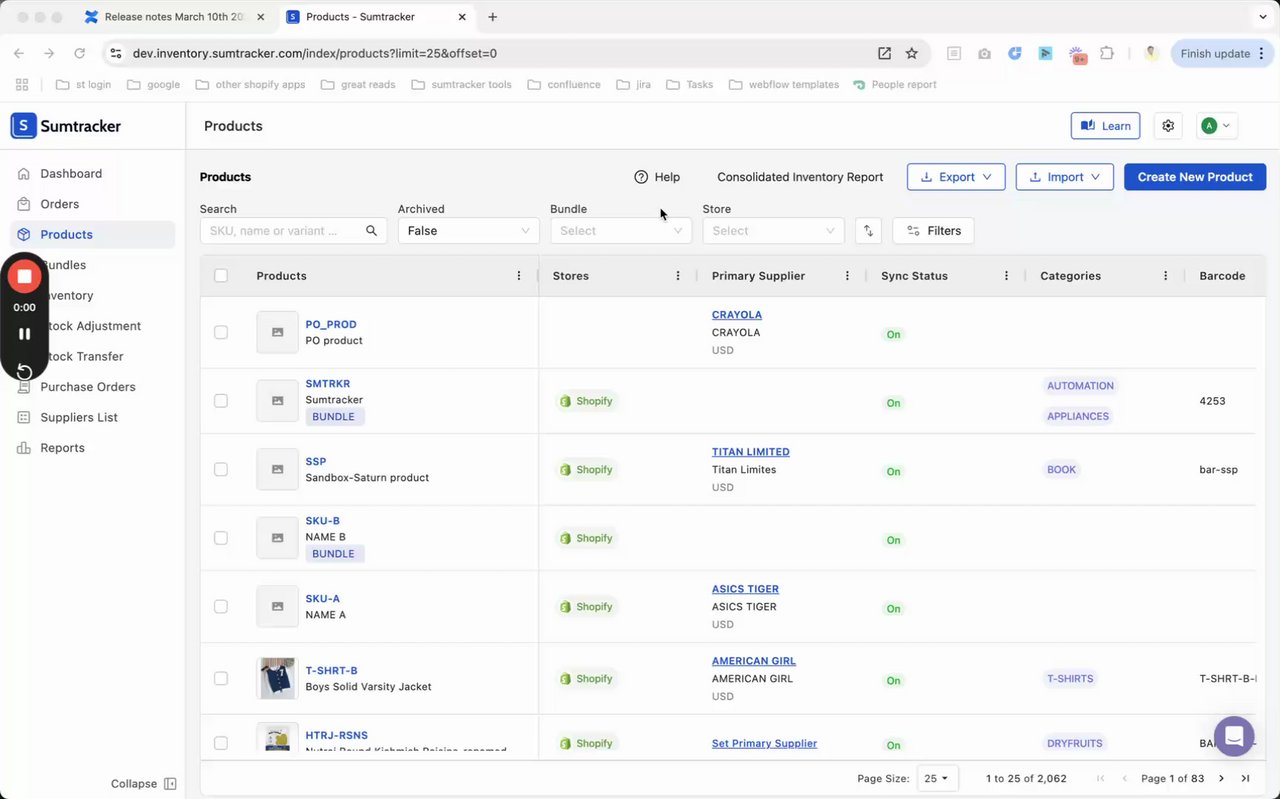Screen dimensions: 1280x799
Task: Stop the screen recording
Action: (x=25, y=276)
